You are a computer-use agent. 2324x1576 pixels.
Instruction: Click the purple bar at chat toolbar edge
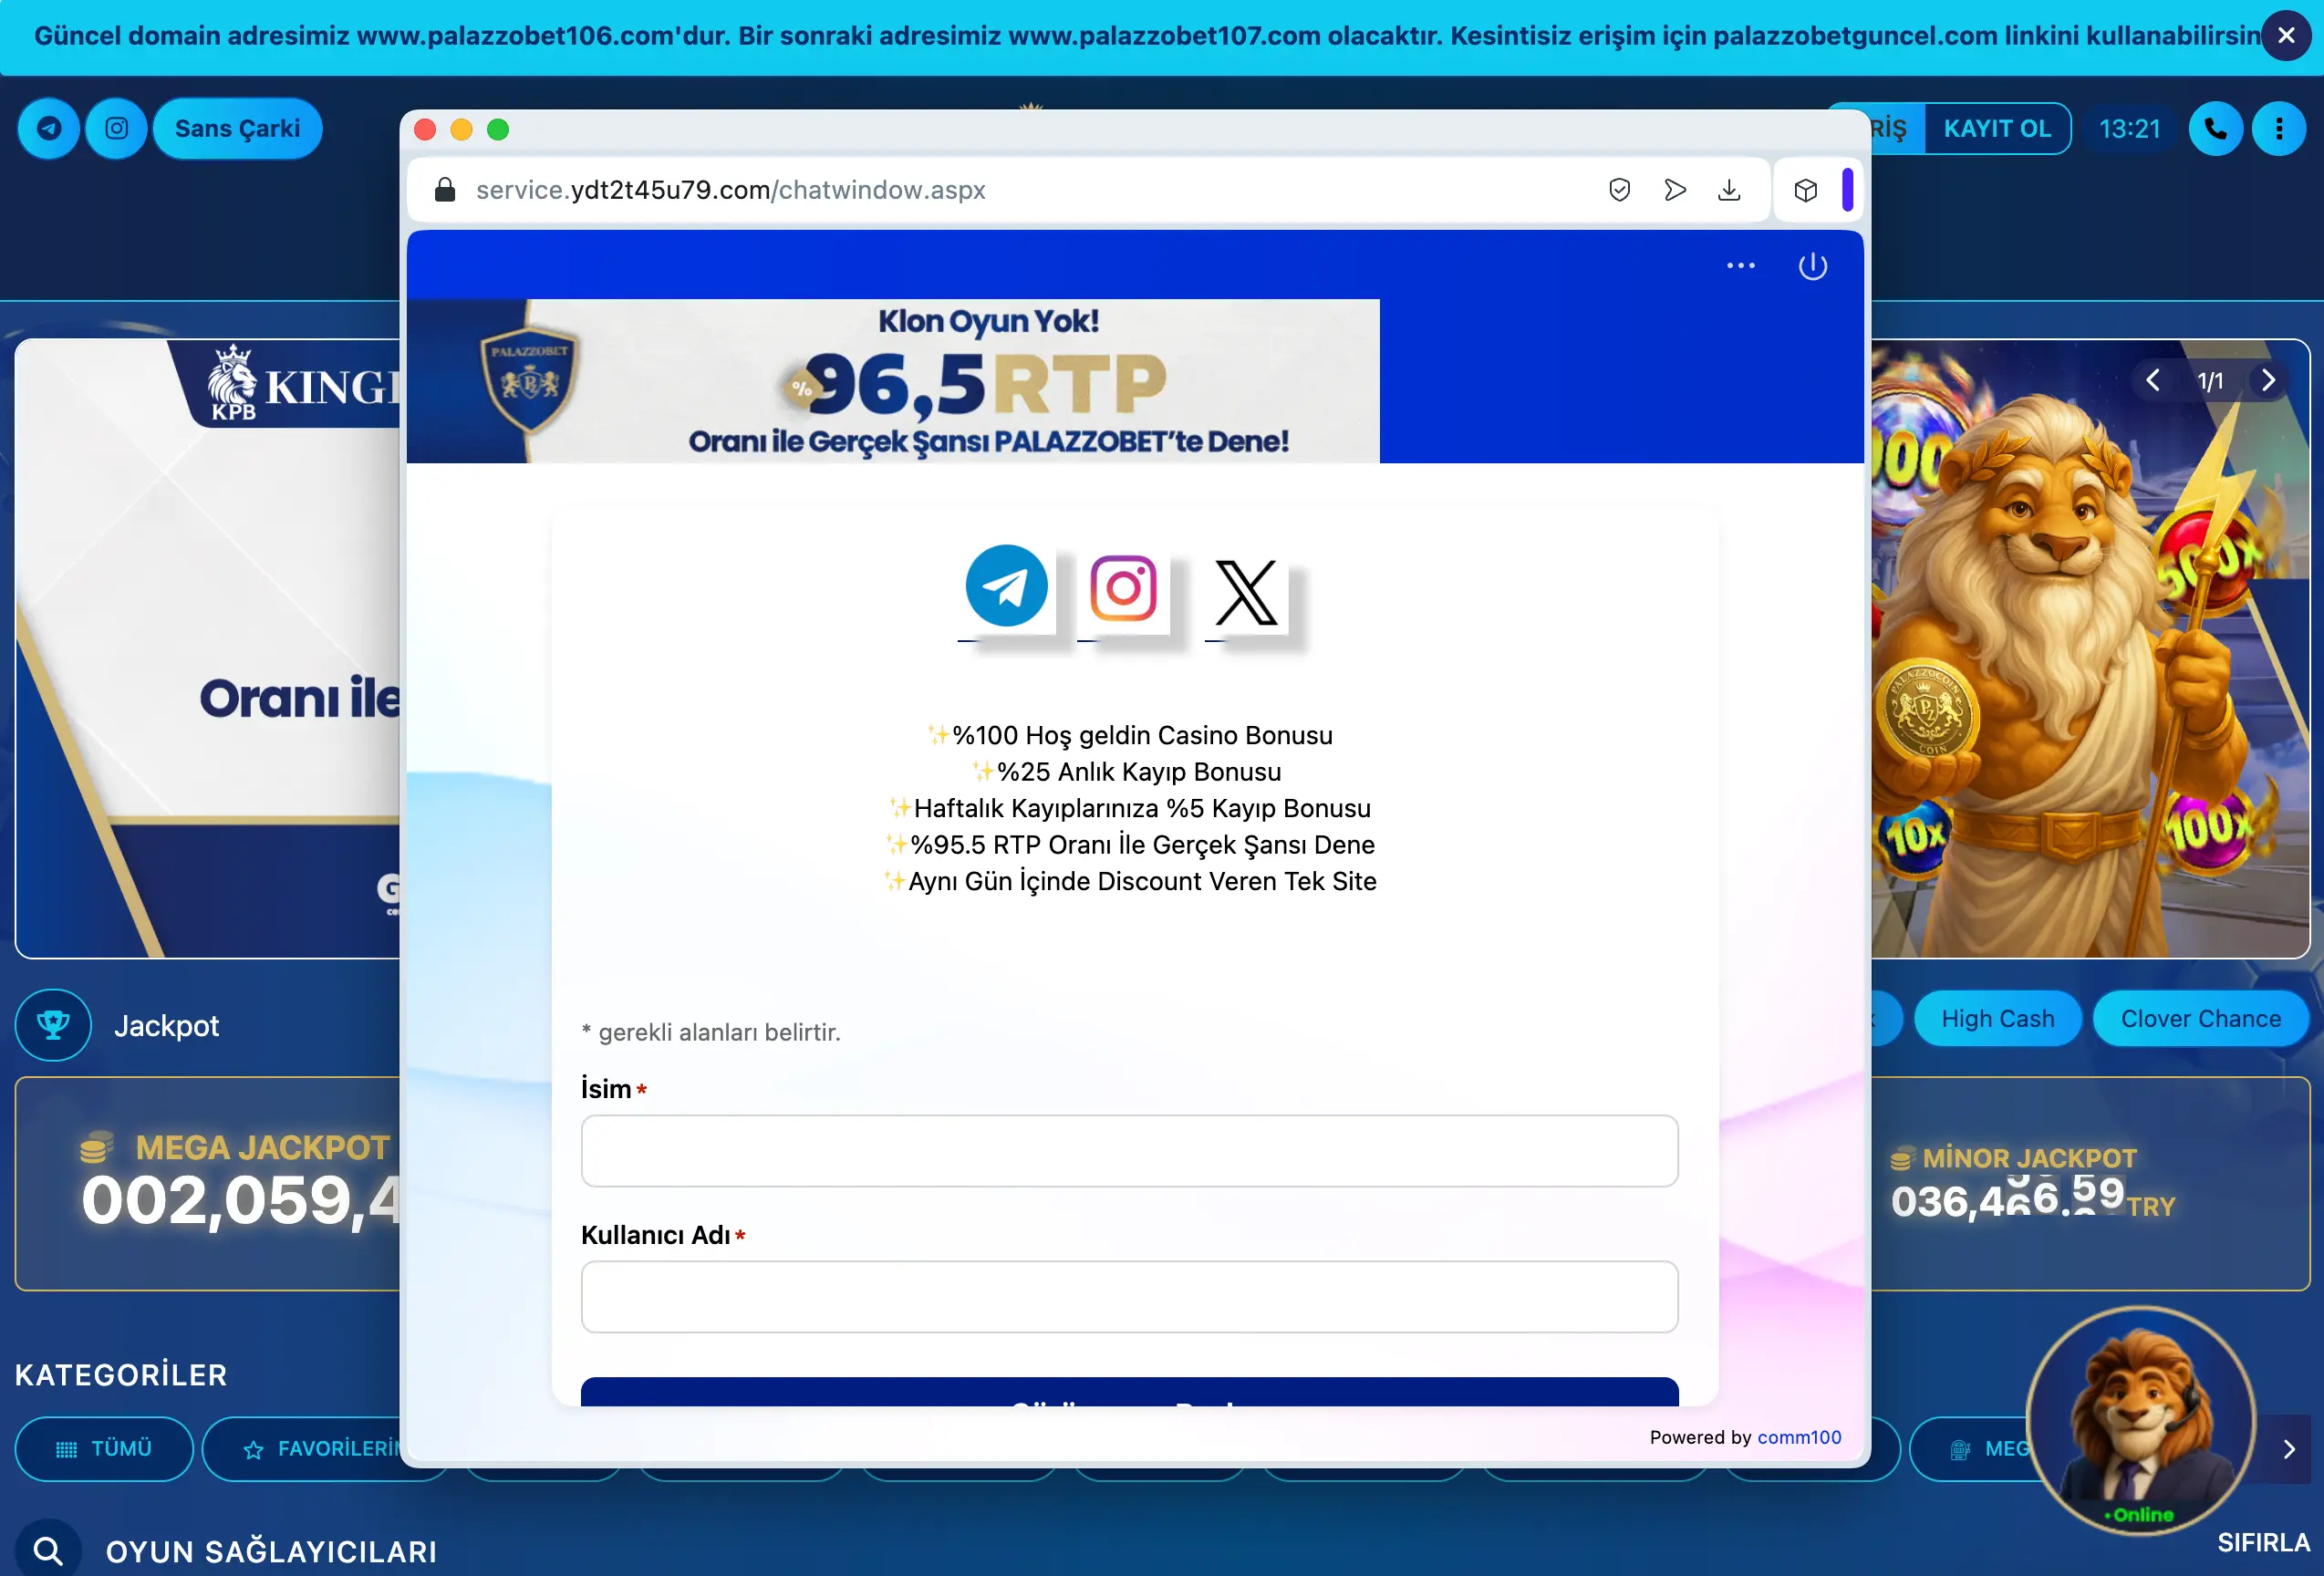1846,190
